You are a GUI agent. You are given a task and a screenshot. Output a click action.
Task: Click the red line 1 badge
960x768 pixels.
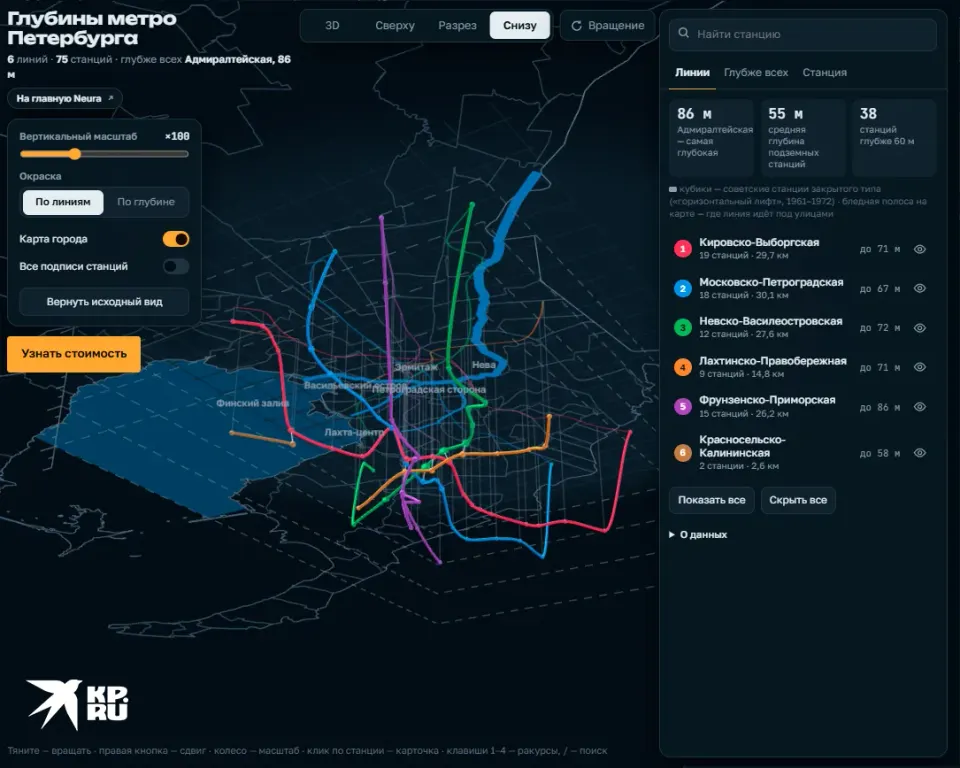point(683,249)
